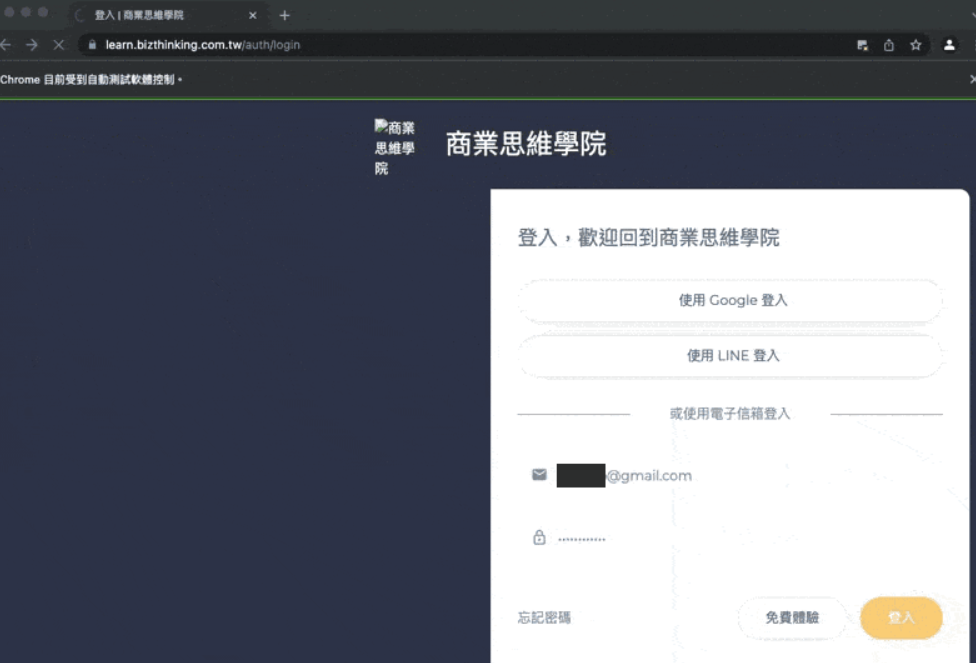Click the browser back arrow

pyautogui.click(x=6, y=45)
